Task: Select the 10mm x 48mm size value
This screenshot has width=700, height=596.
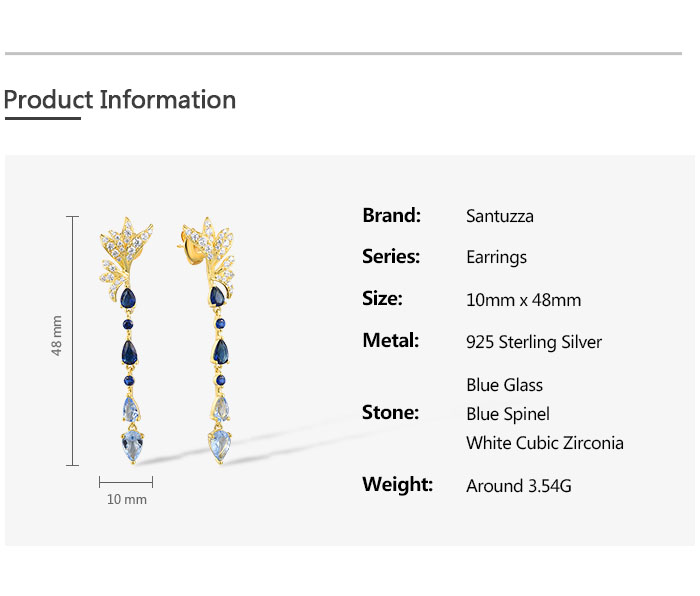Action: [523, 300]
